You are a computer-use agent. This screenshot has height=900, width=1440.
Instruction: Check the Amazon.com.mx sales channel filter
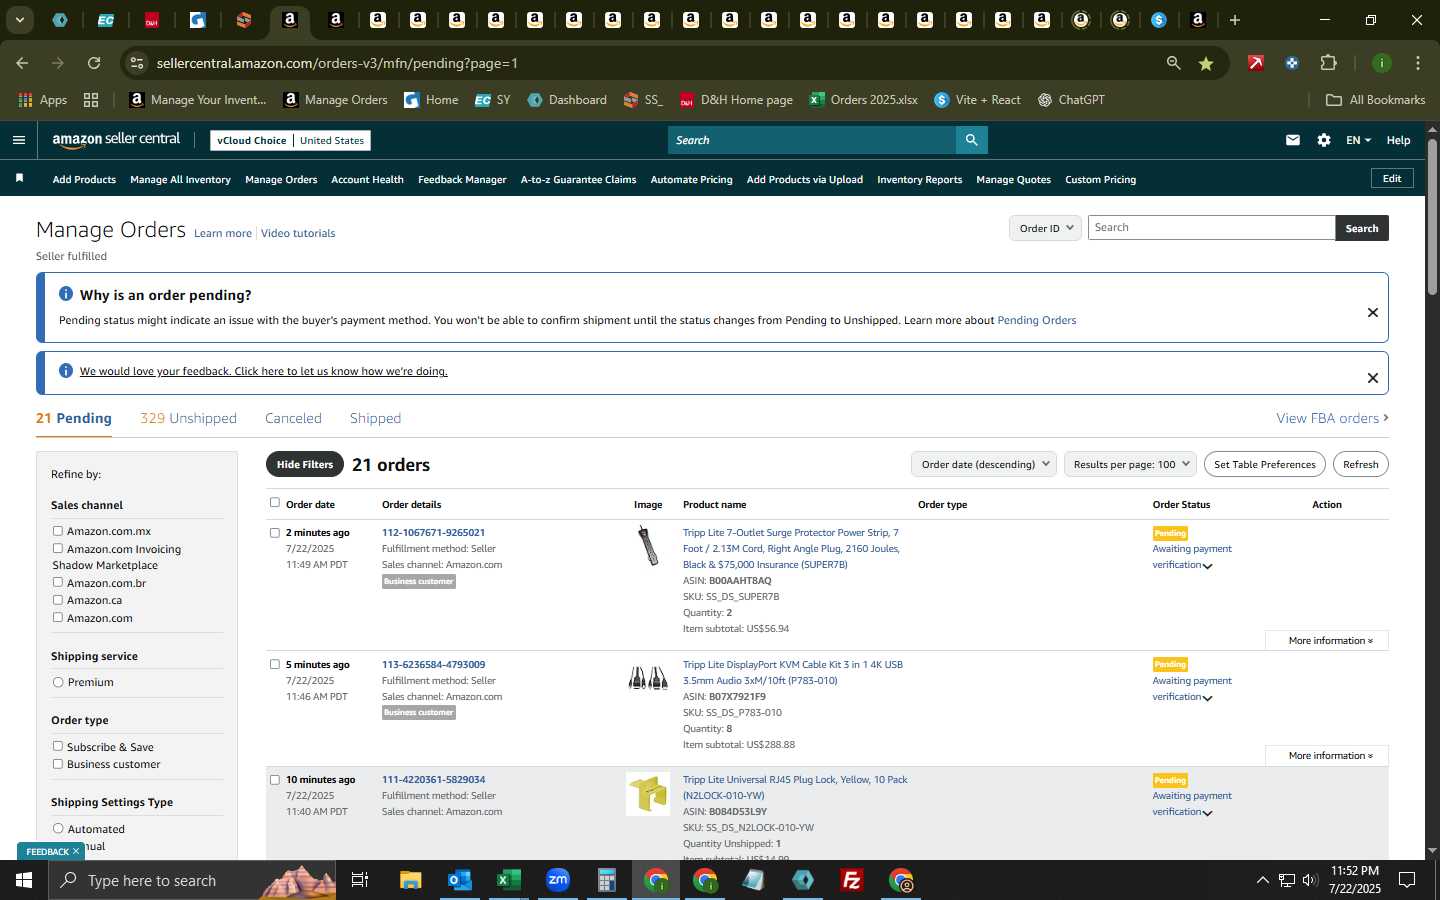click(x=58, y=531)
